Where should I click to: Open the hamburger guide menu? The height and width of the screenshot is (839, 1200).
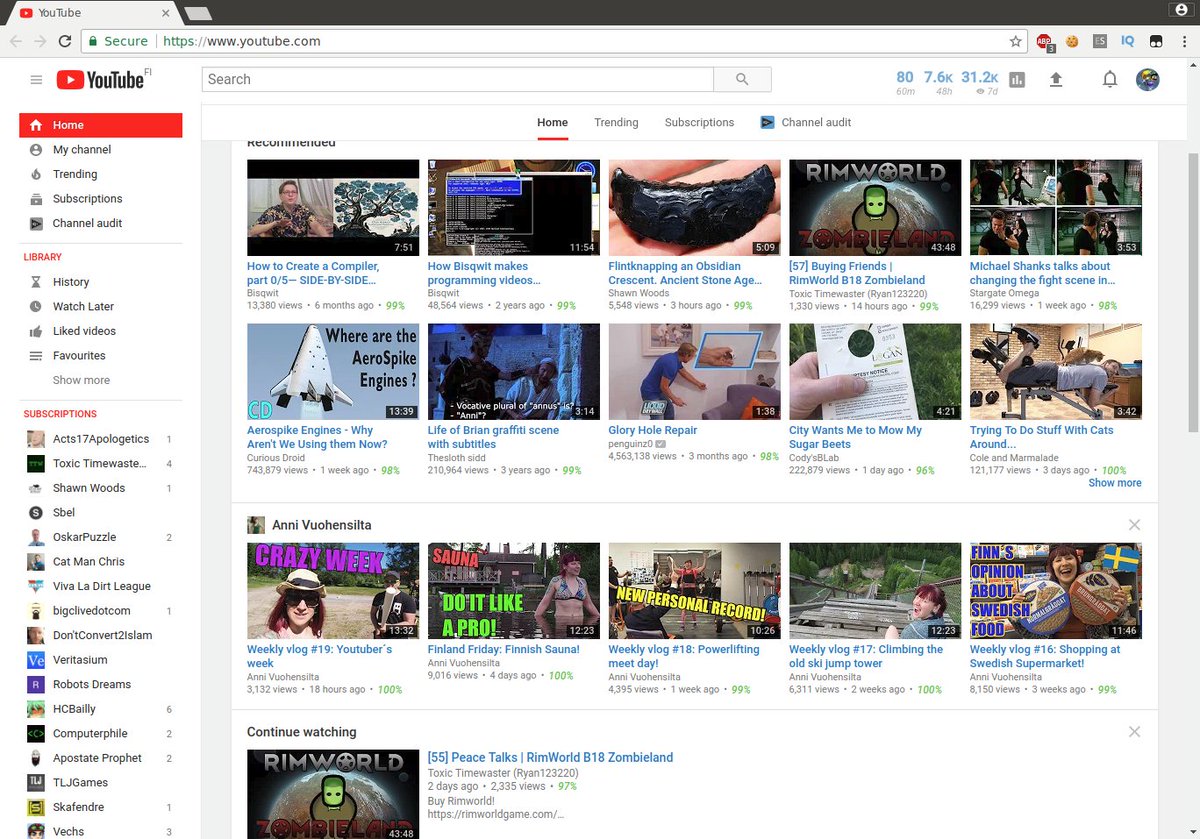click(36, 80)
